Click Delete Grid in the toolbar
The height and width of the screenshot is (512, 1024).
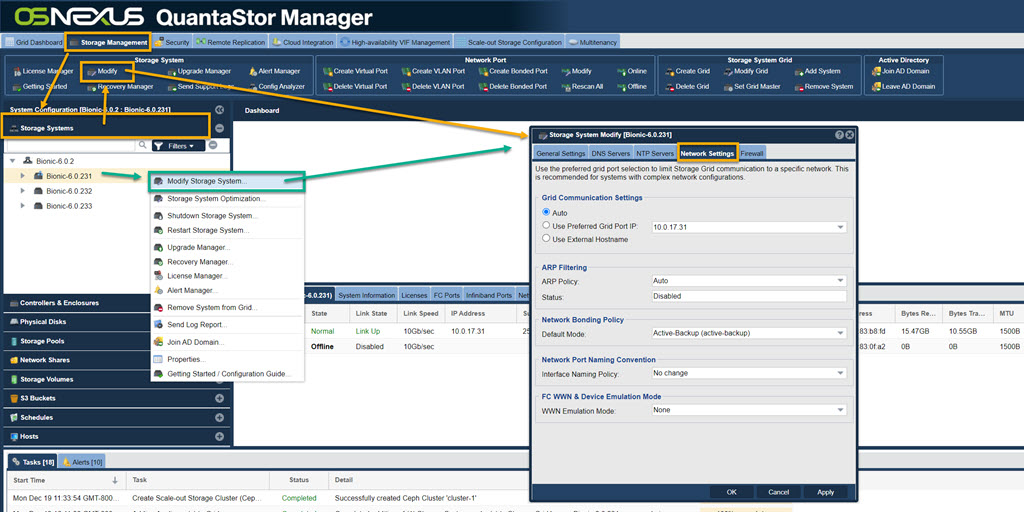click(687, 86)
